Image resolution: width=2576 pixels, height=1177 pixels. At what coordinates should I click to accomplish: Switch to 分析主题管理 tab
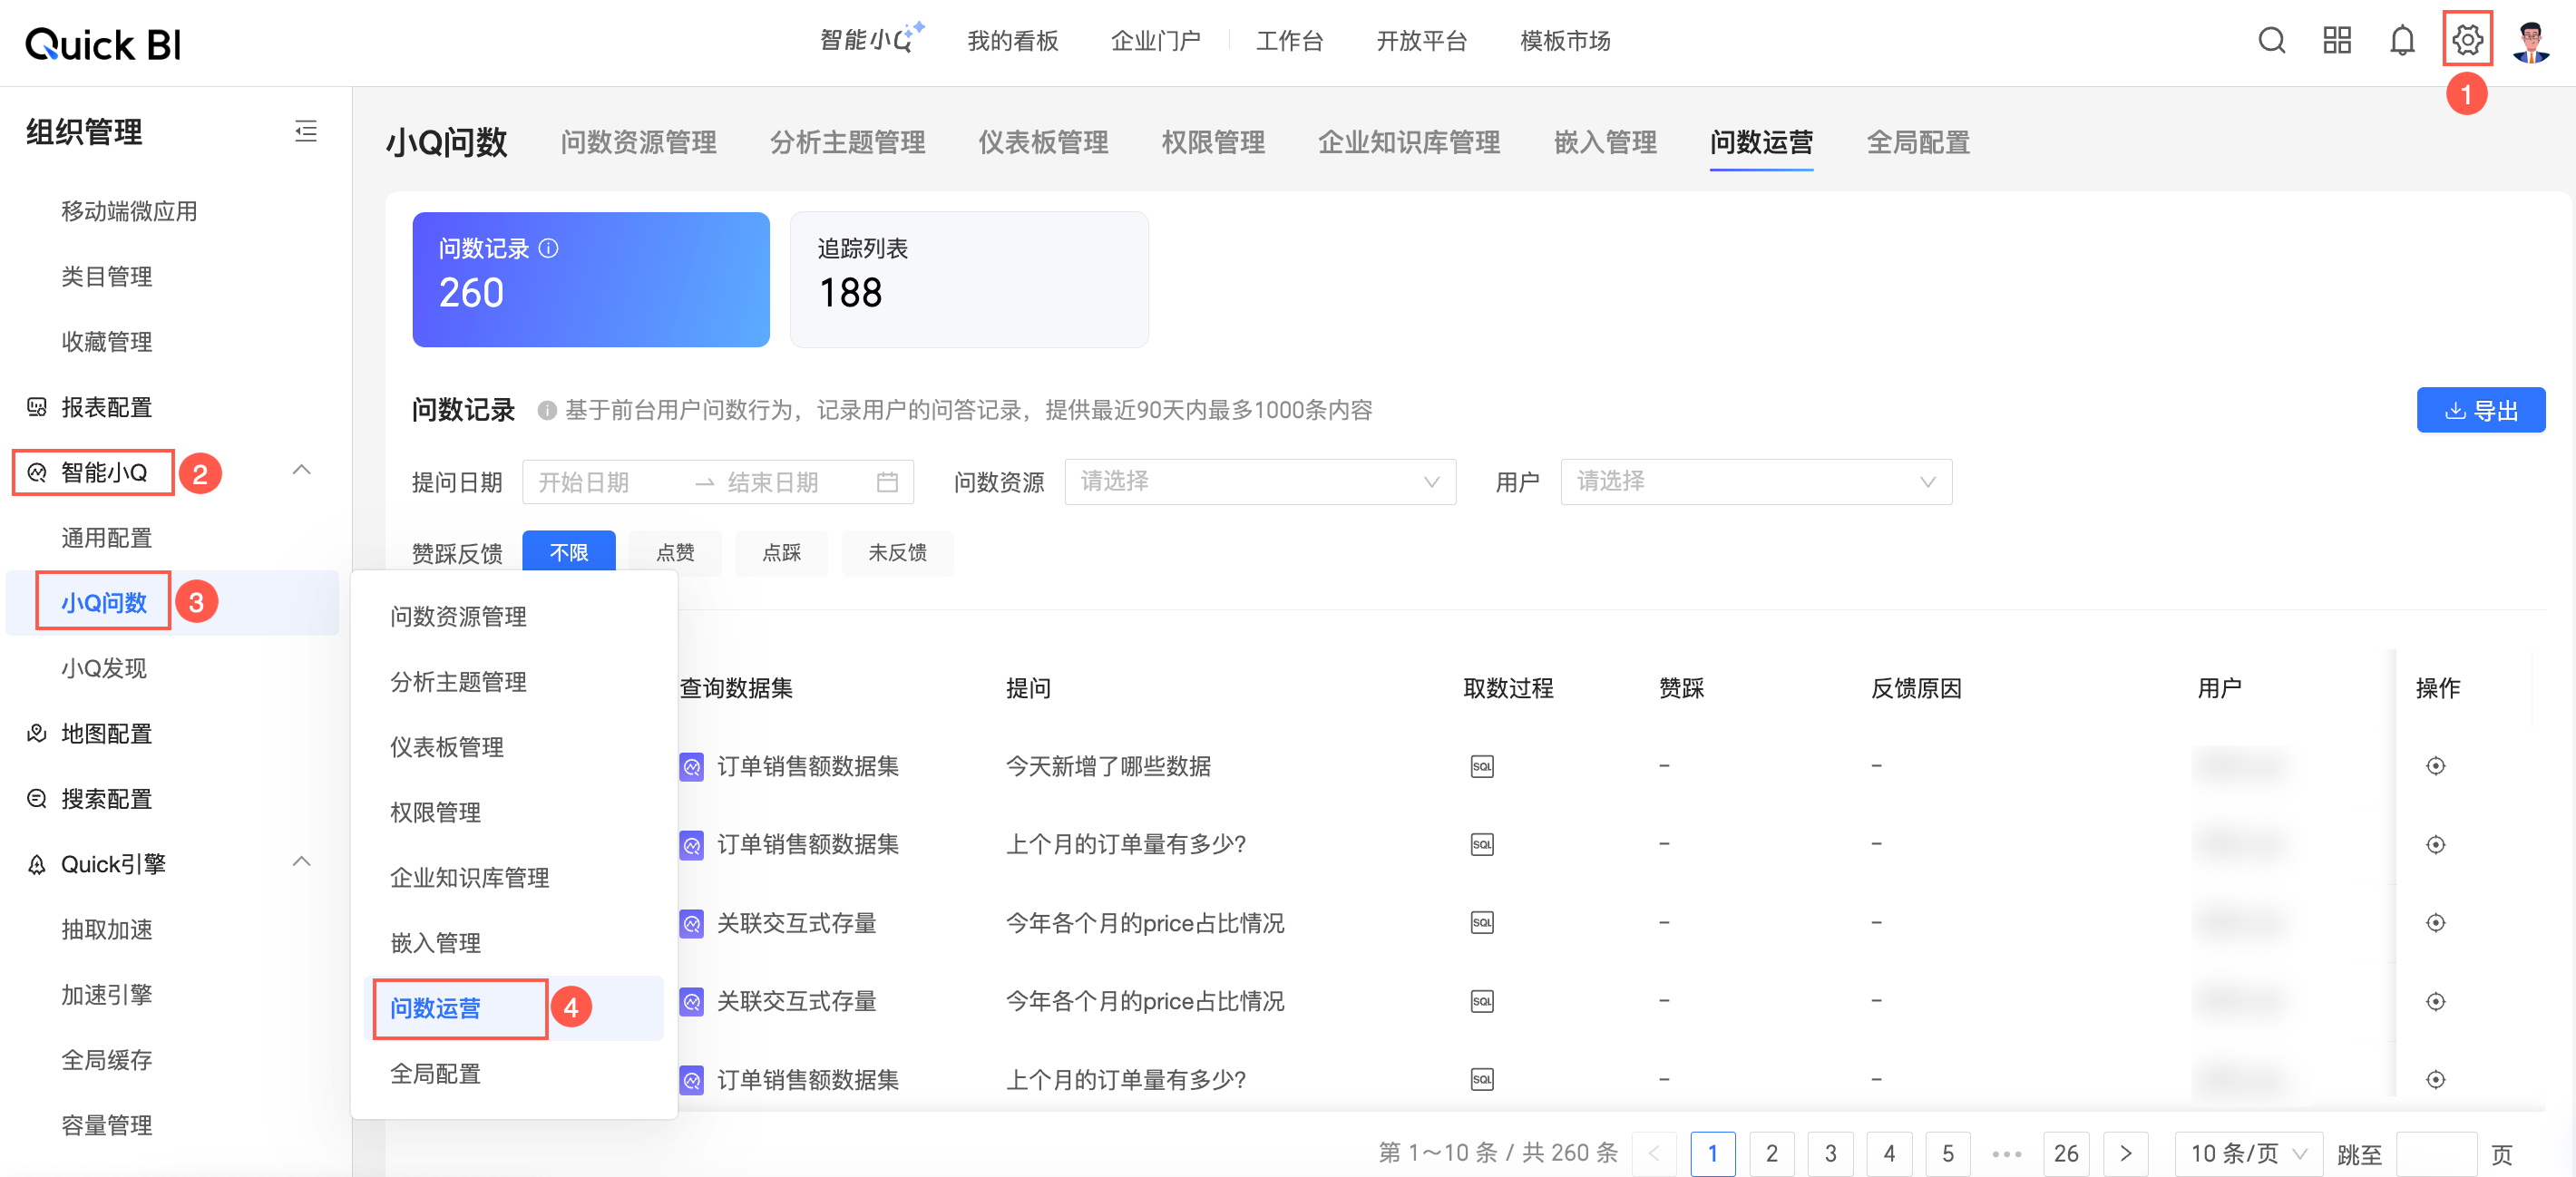(x=847, y=143)
